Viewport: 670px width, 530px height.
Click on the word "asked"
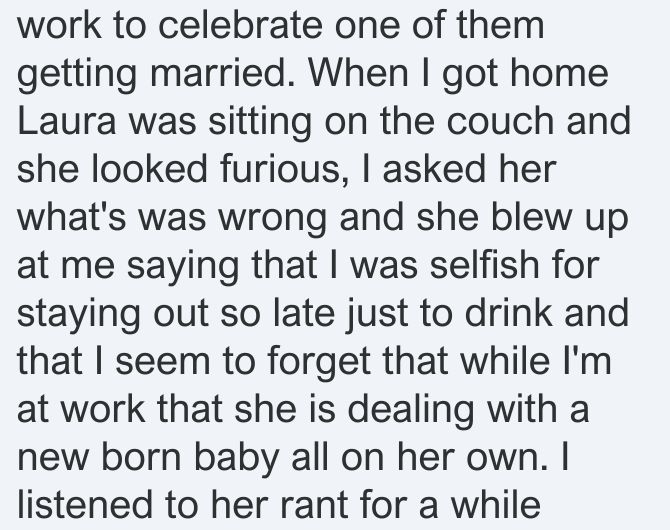click(434, 169)
